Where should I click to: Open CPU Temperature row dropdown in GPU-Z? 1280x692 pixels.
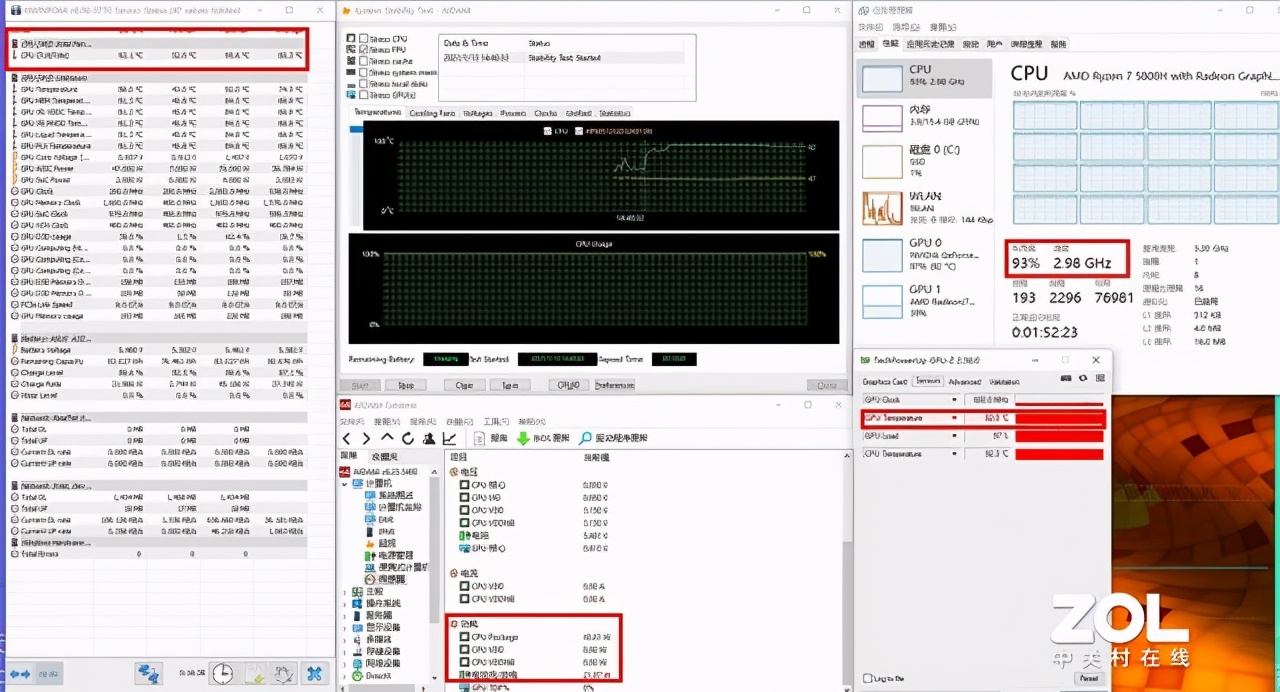(954, 454)
